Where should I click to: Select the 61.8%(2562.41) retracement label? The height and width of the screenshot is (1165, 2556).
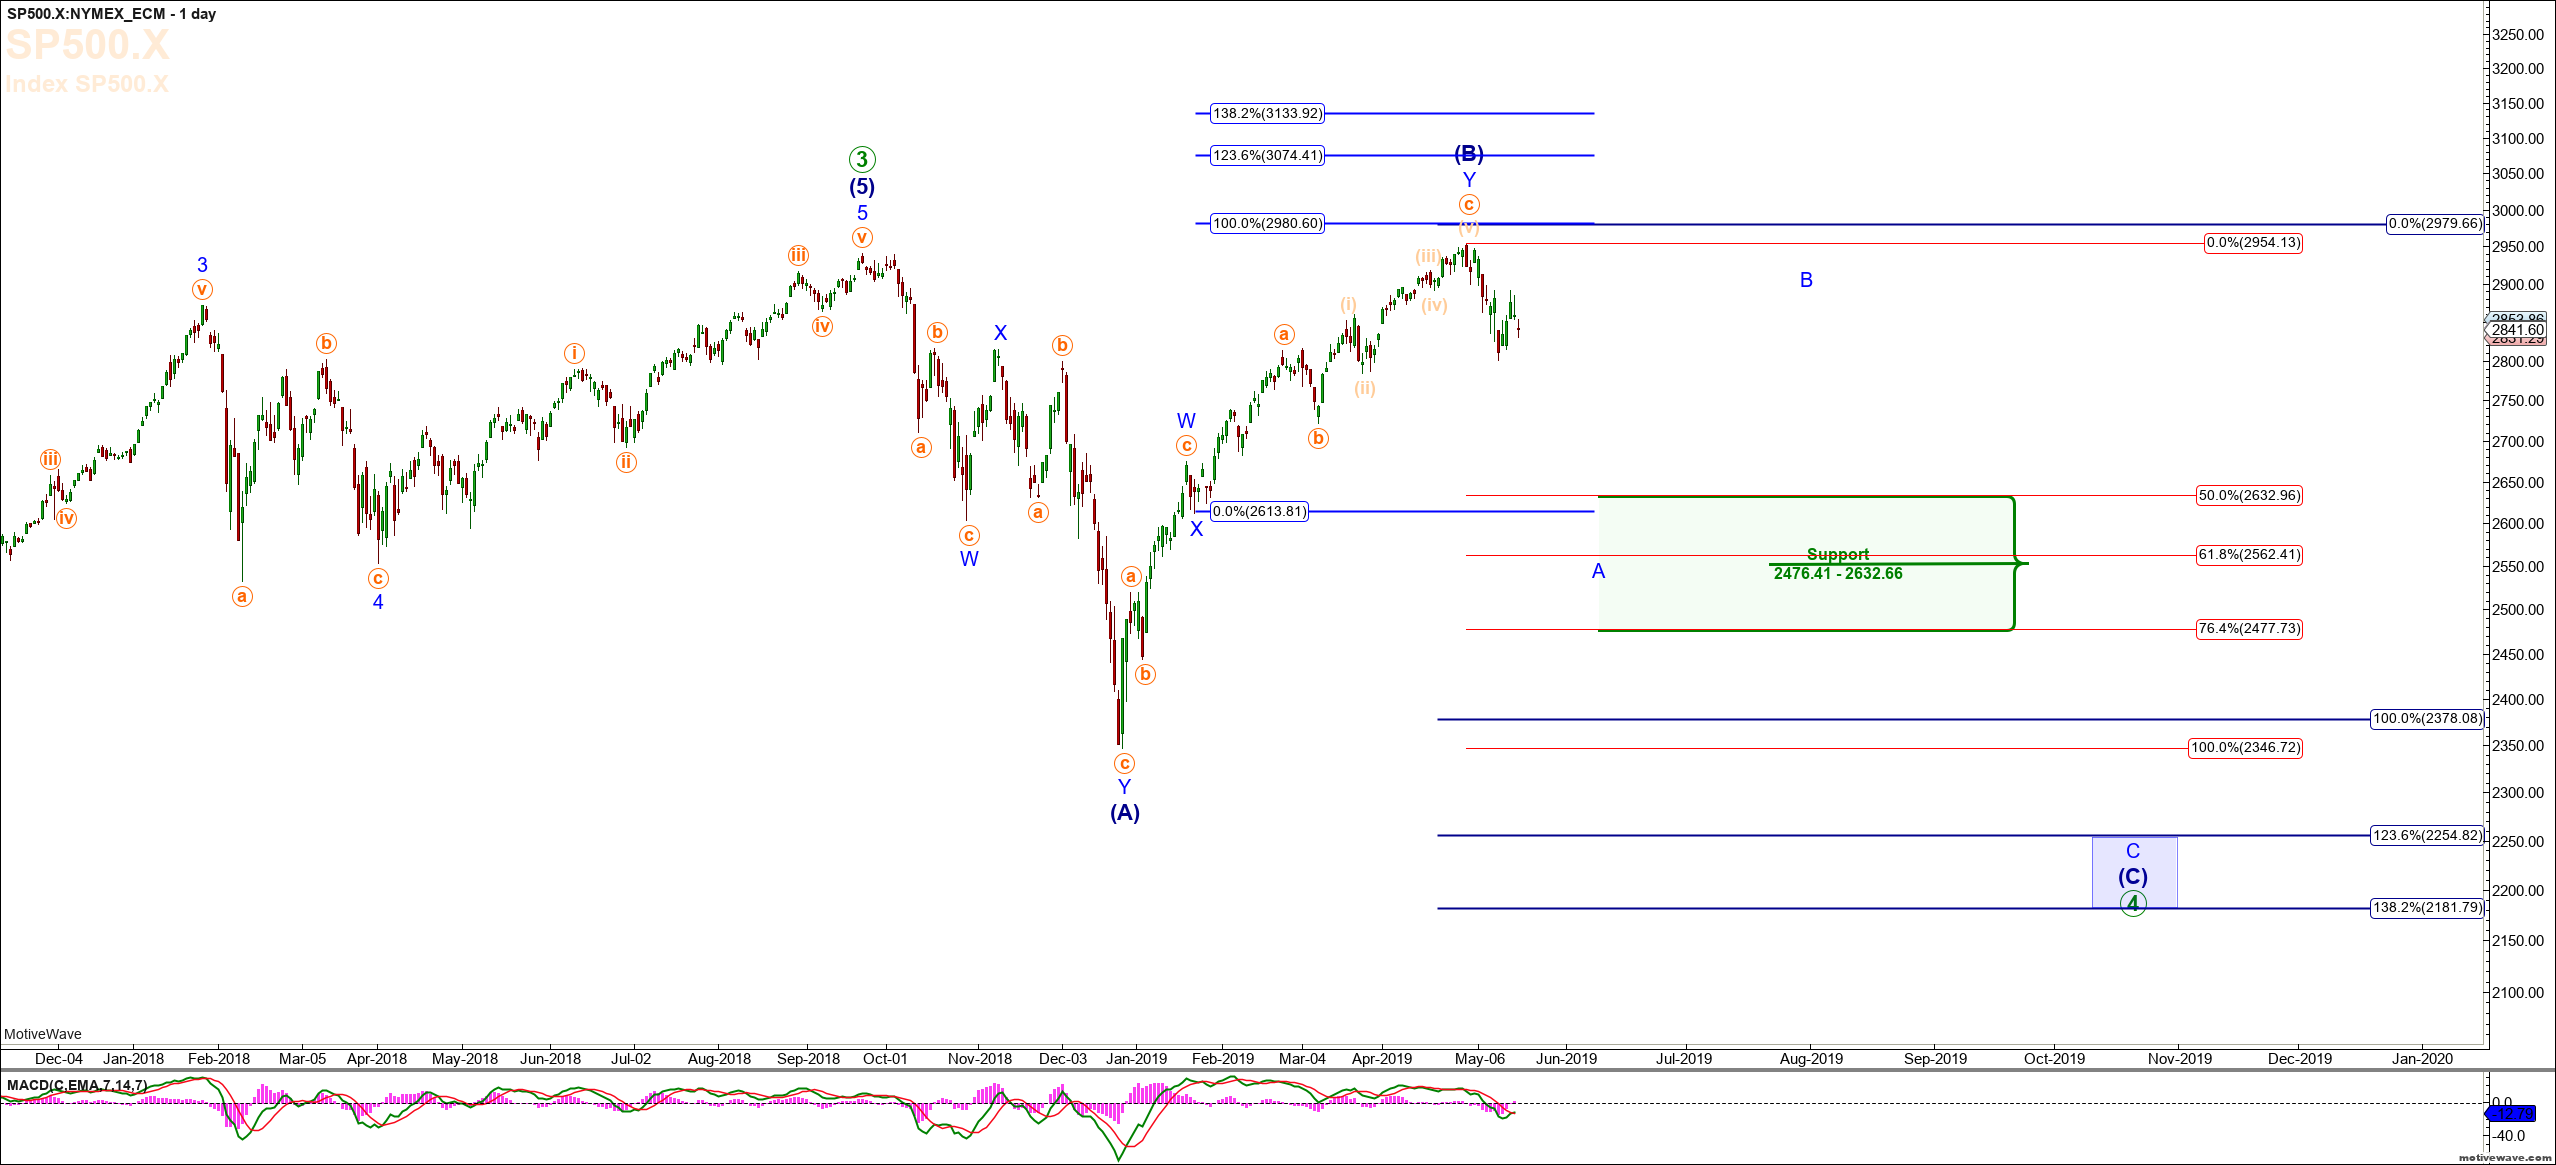click(x=2249, y=554)
